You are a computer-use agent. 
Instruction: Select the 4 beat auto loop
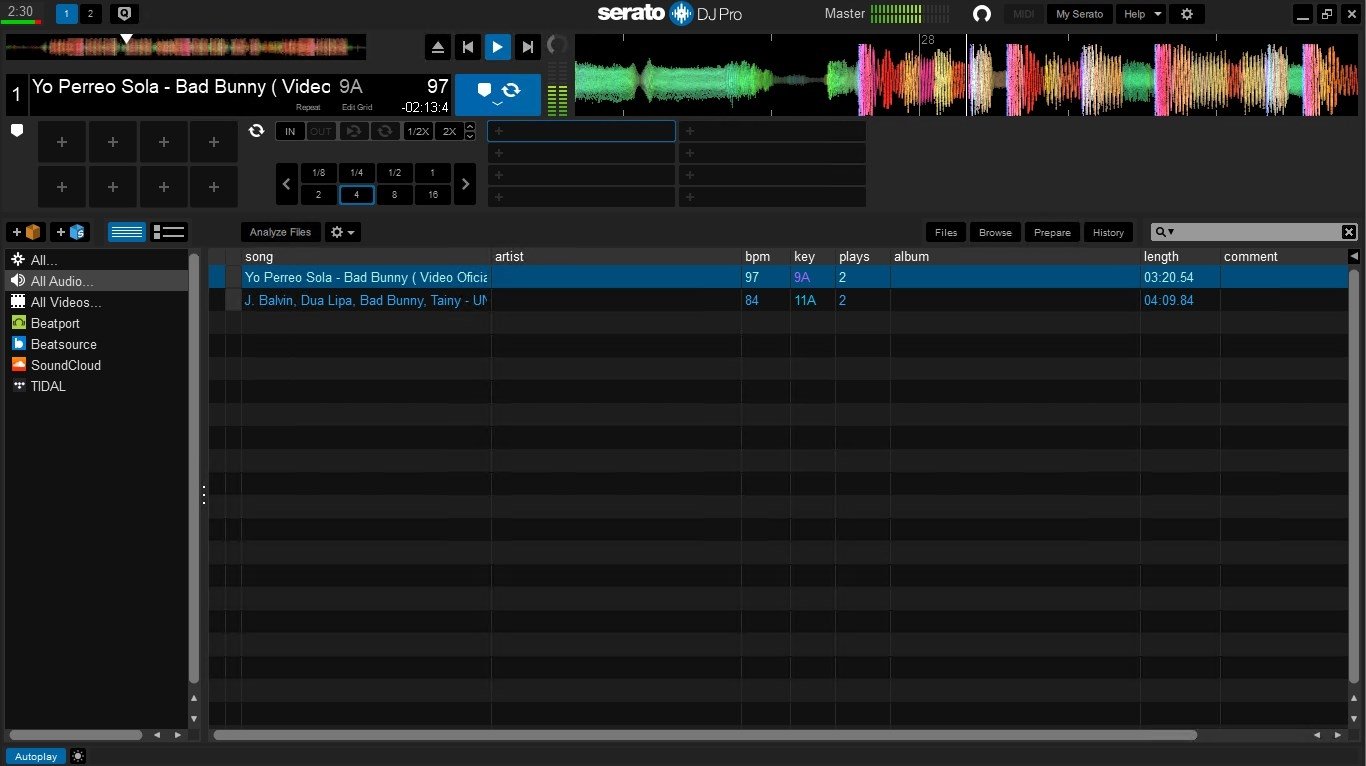(356, 195)
